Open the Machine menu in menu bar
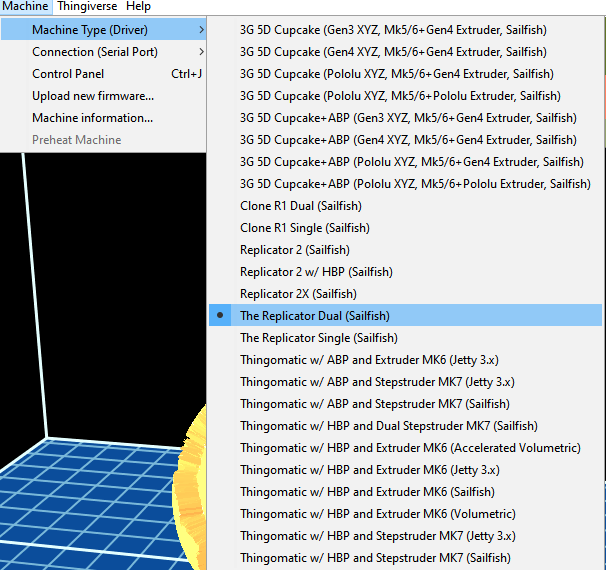This screenshot has width=606, height=570. 25,7
